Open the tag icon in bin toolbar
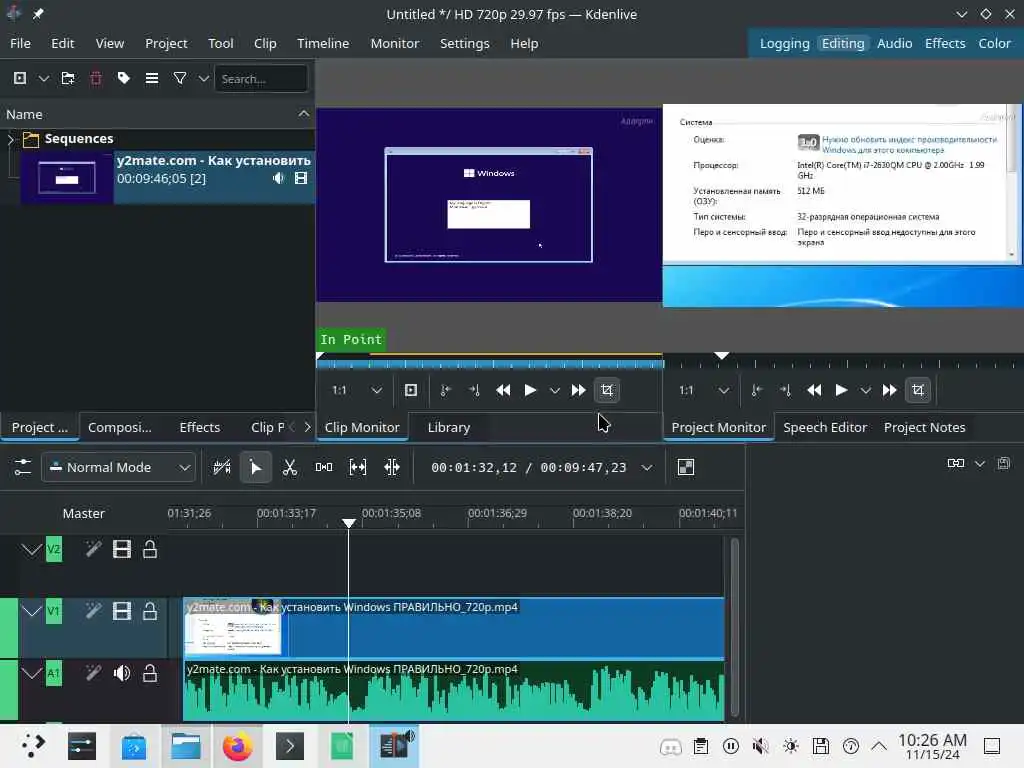Image resolution: width=1024 pixels, height=768 pixels. pyautogui.click(x=123, y=78)
